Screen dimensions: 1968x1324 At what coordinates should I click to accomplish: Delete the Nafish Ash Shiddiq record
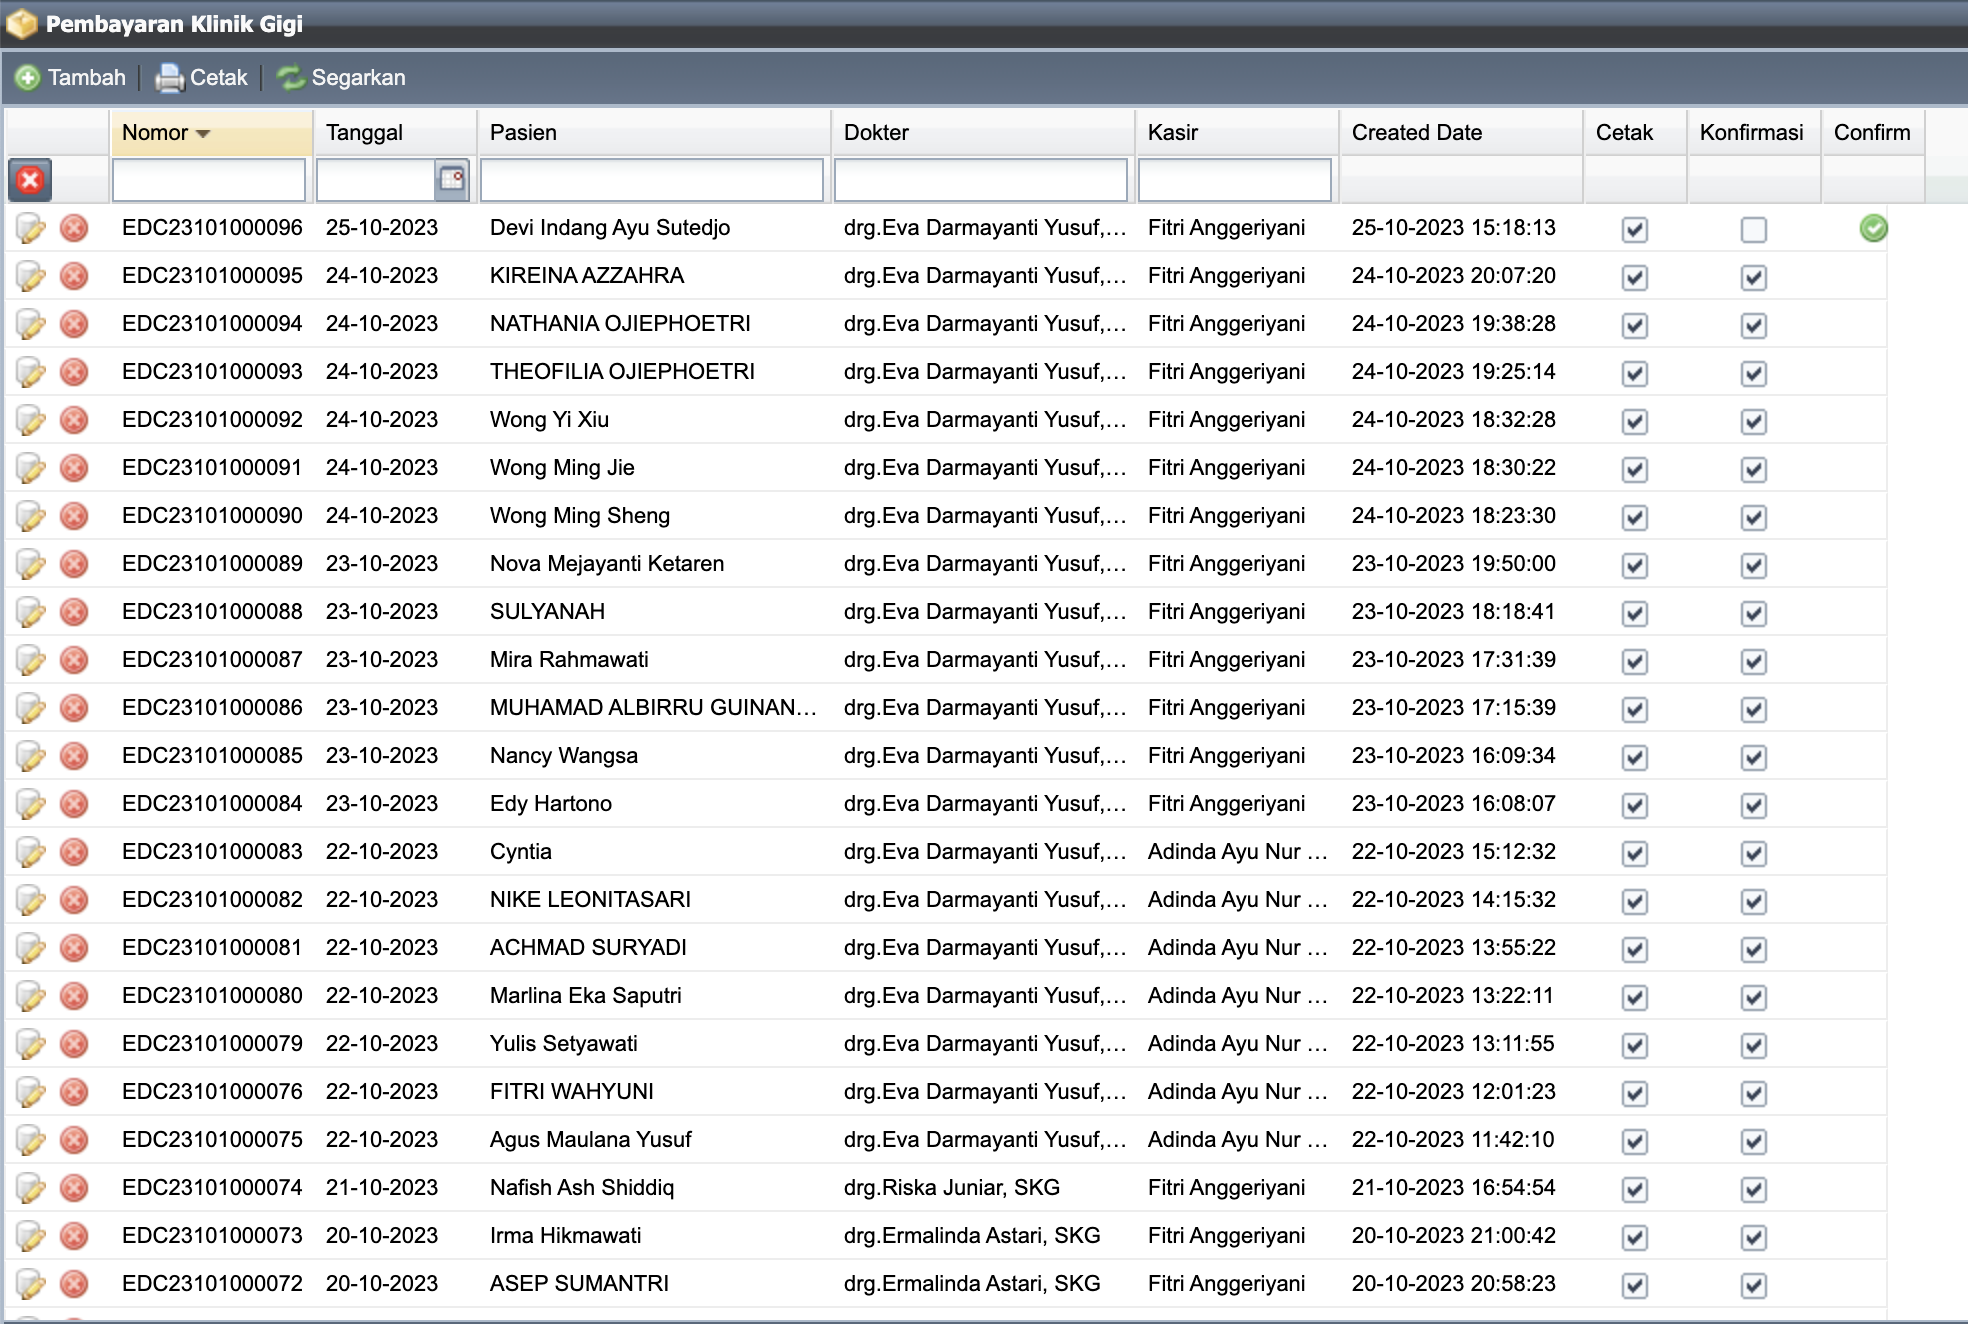pos(74,1189)
